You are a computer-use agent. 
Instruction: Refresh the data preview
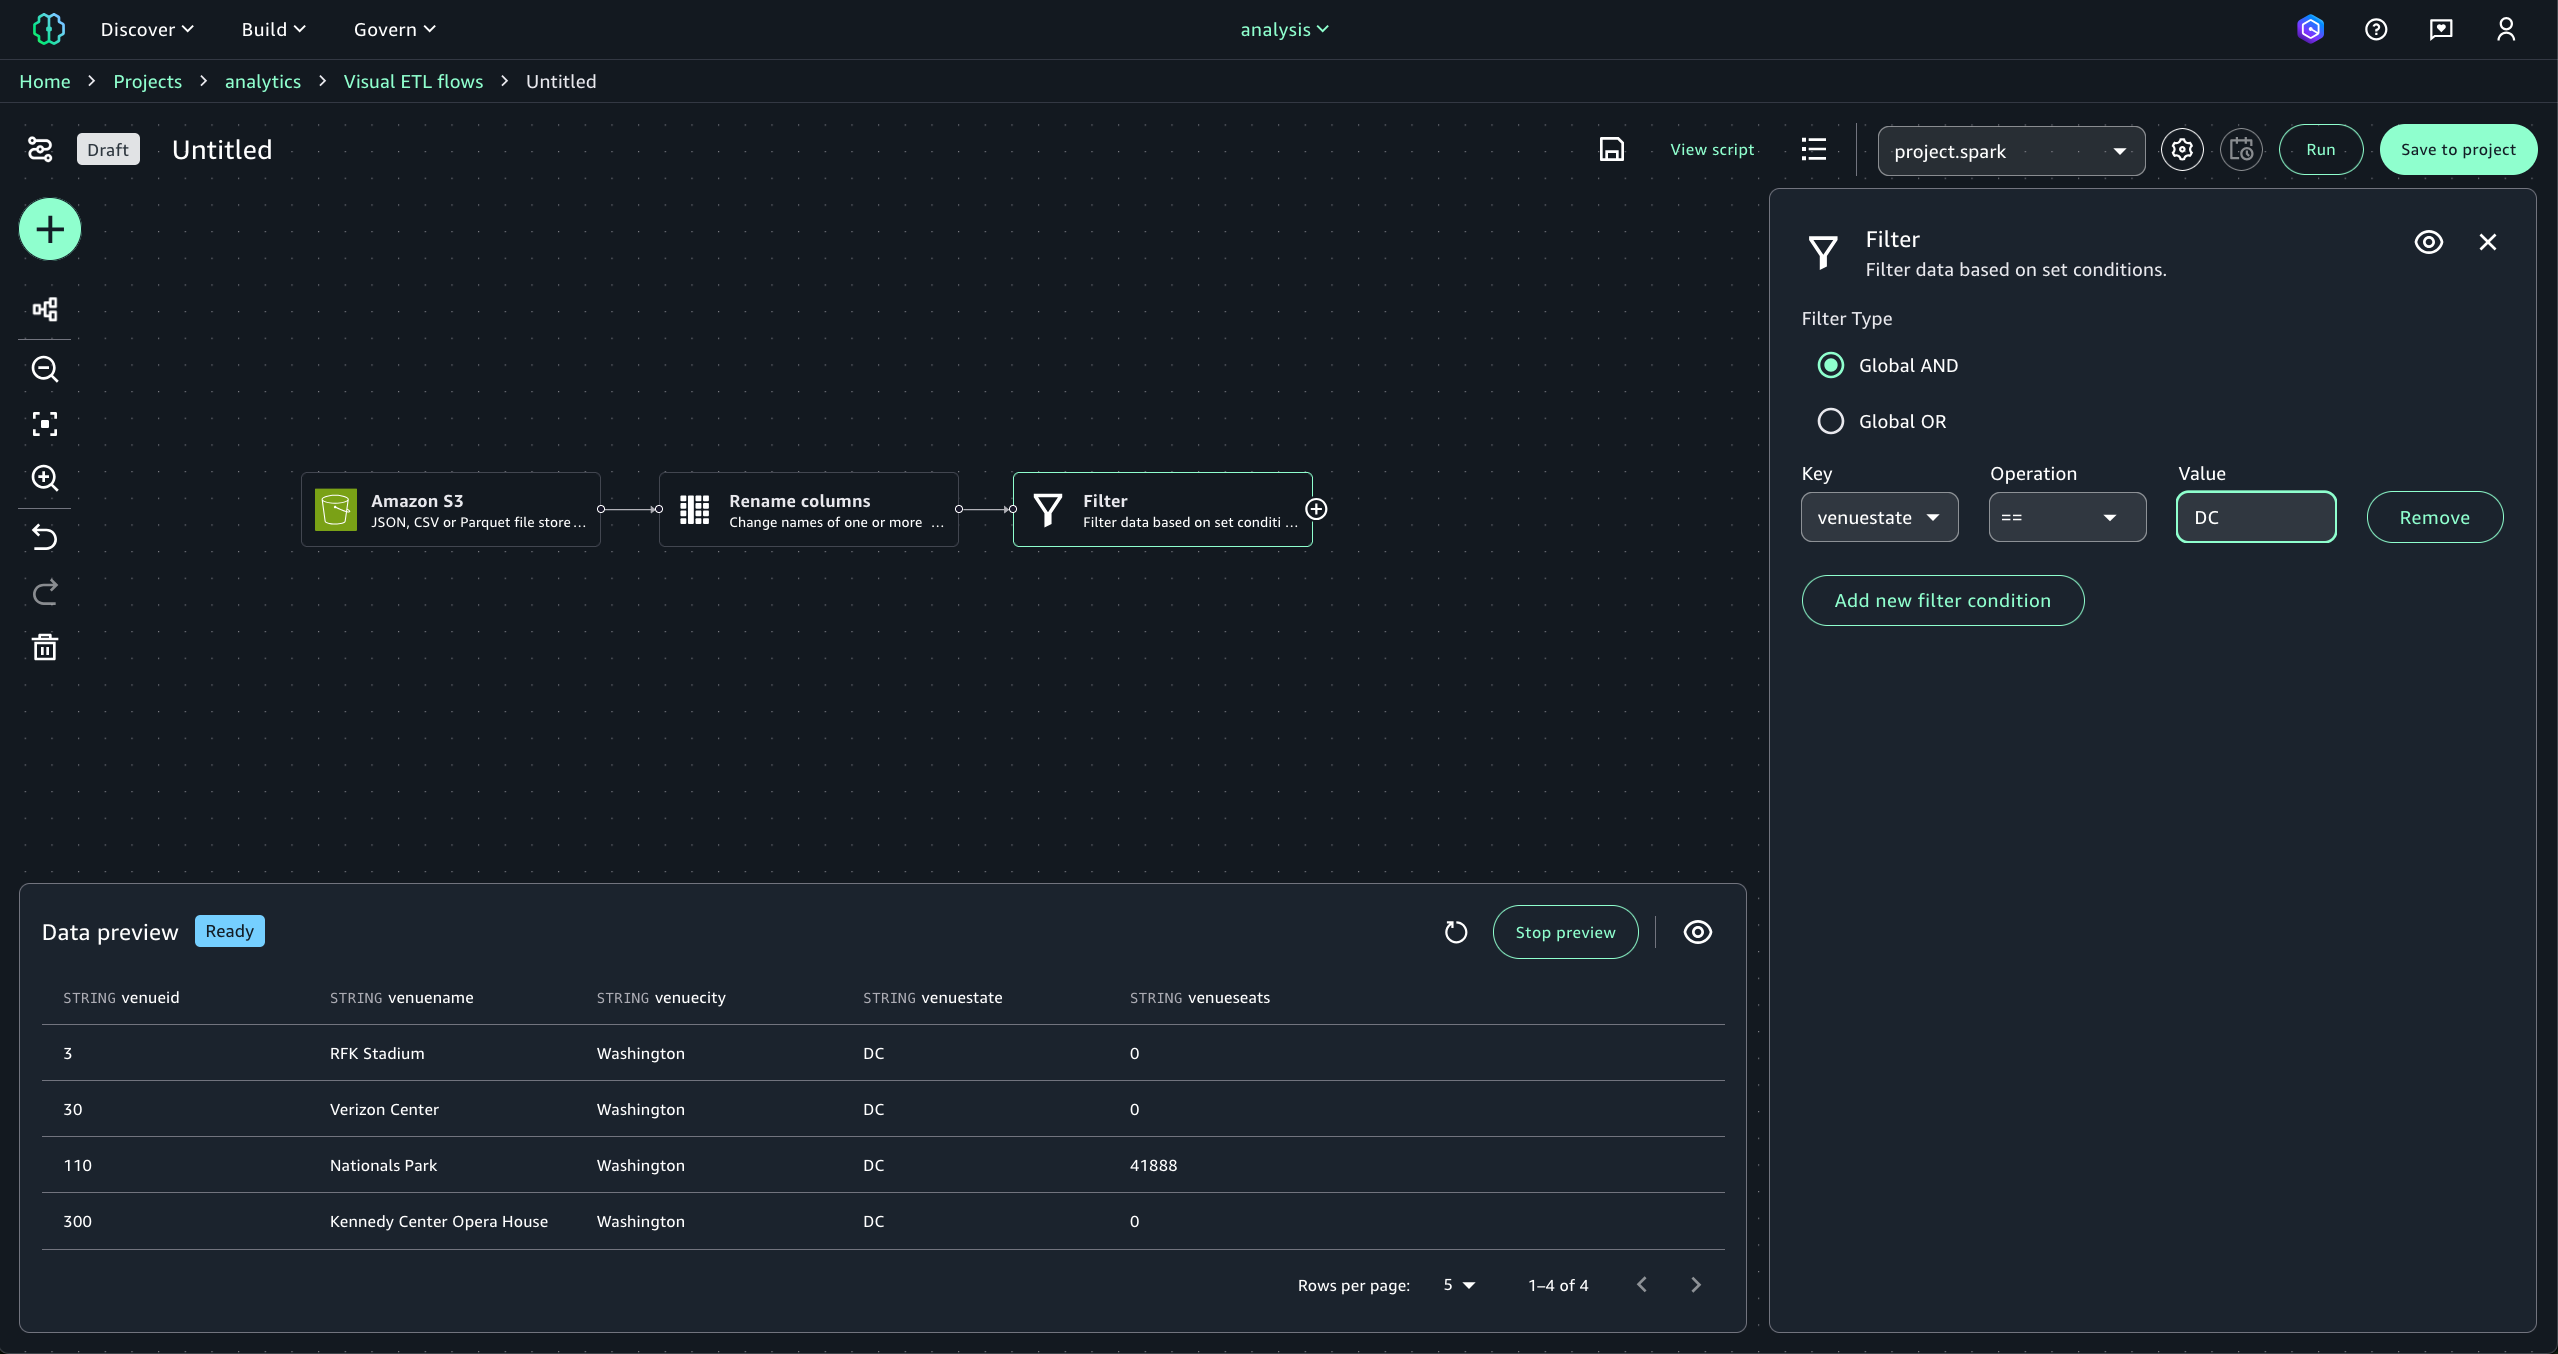[x=1455, y=932]
